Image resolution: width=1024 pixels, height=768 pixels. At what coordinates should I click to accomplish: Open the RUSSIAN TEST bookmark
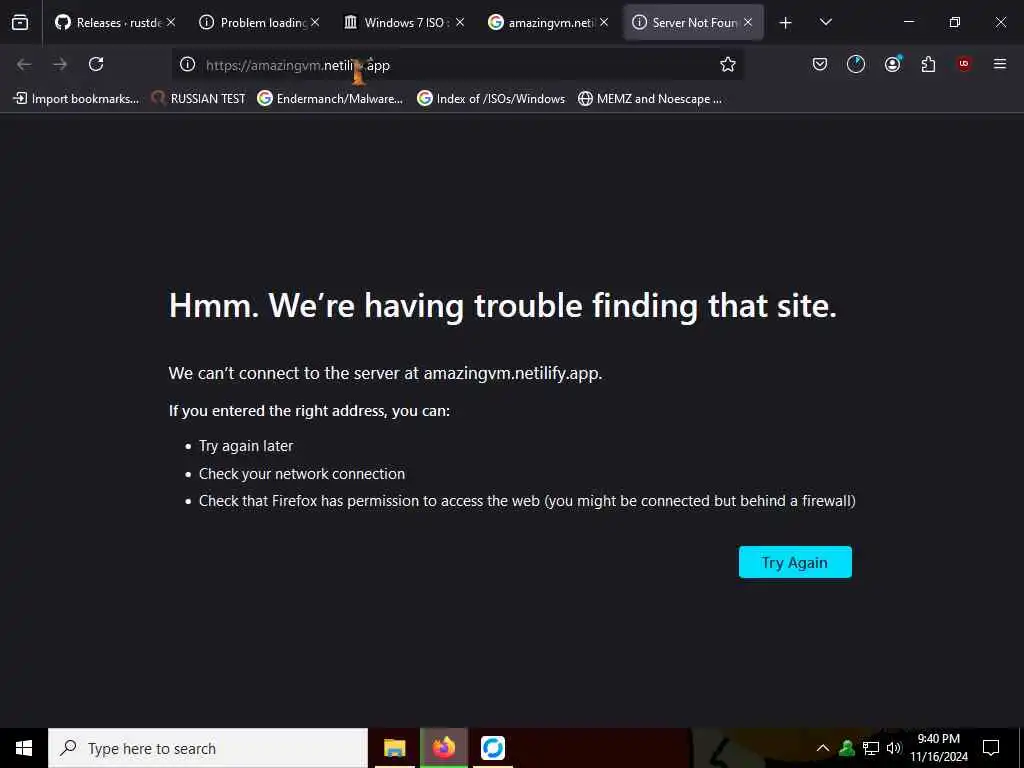199,99
